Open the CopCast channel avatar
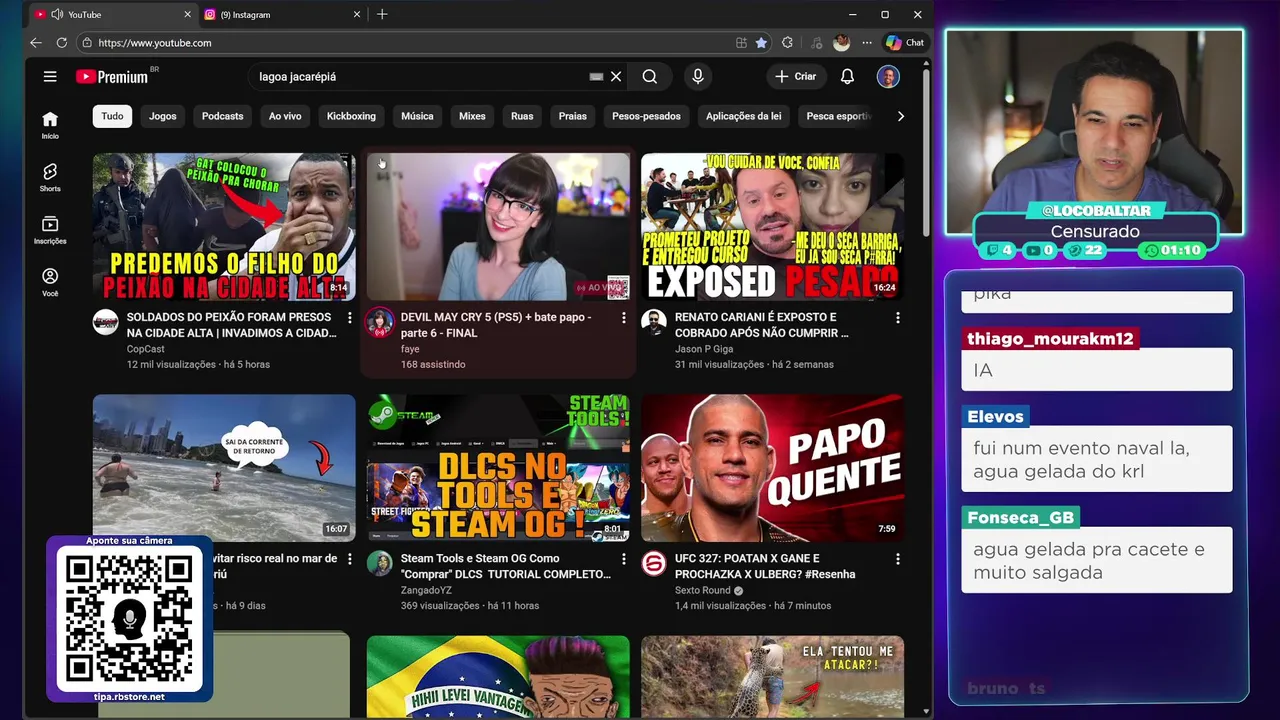This screenshot has width=1280, height=720. pyautogui.click(x=106, y=322)
